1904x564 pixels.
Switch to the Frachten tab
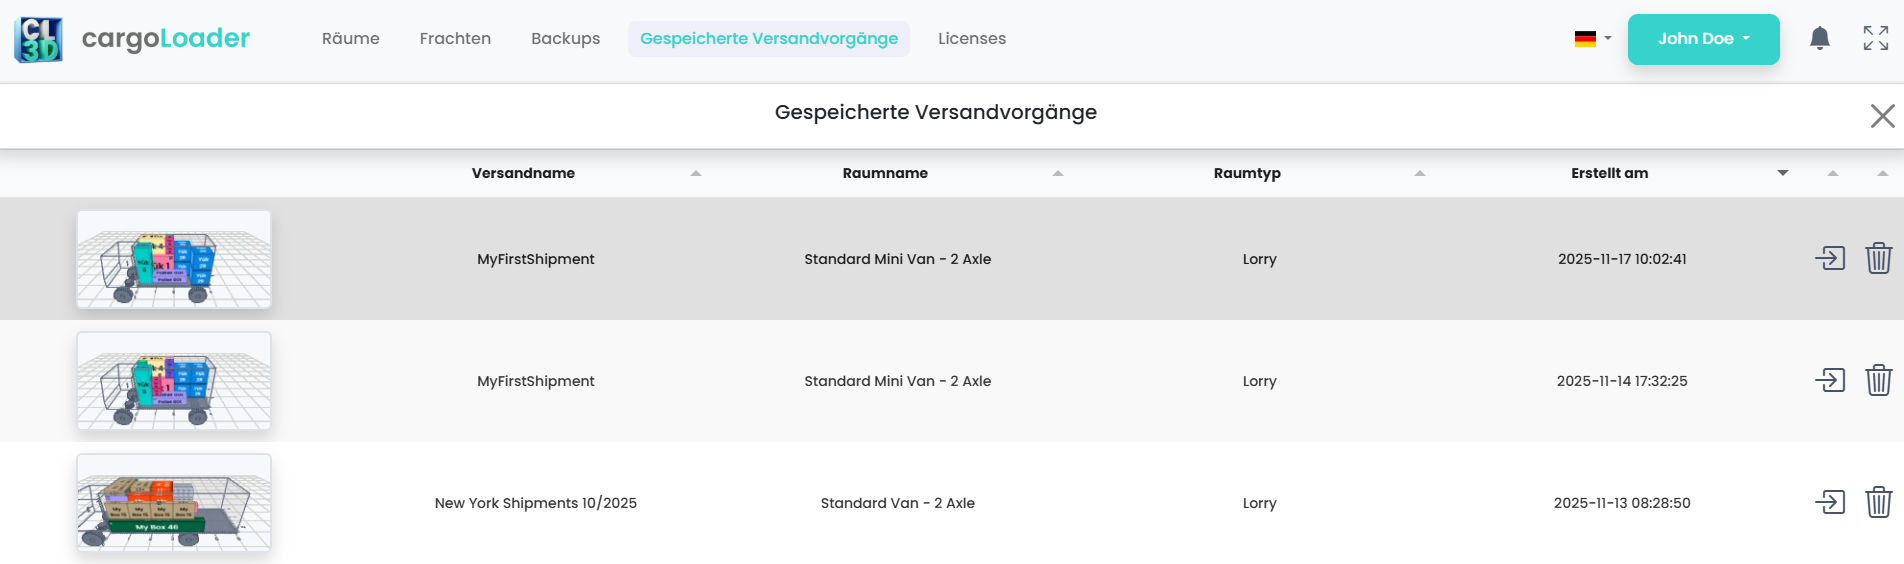click(455, 39)
